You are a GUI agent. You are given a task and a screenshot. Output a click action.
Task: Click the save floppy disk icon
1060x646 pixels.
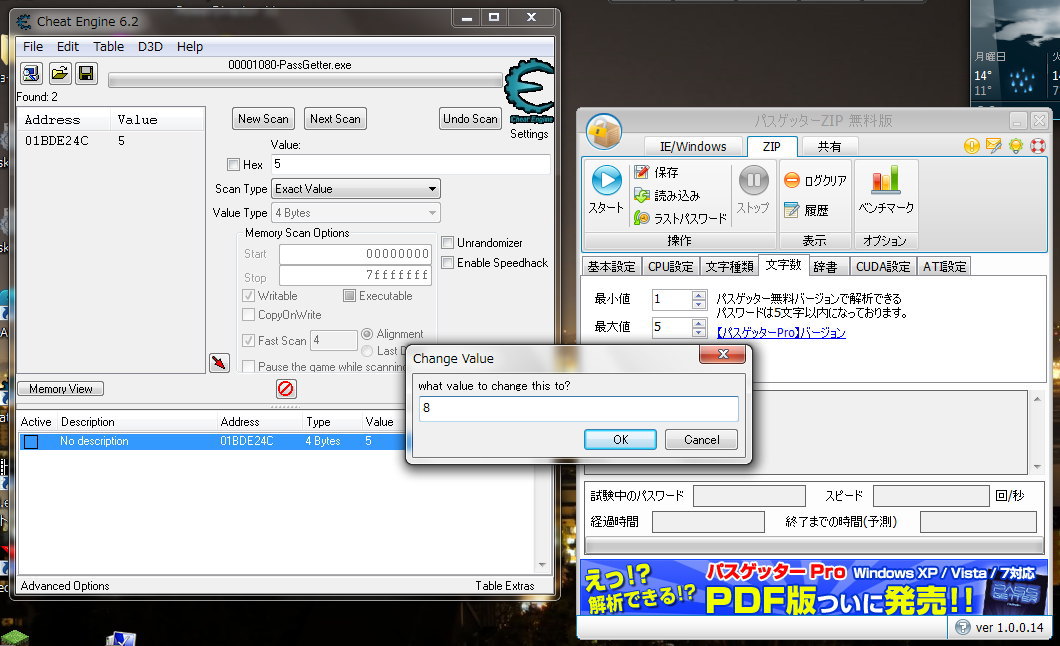[86, 73]
